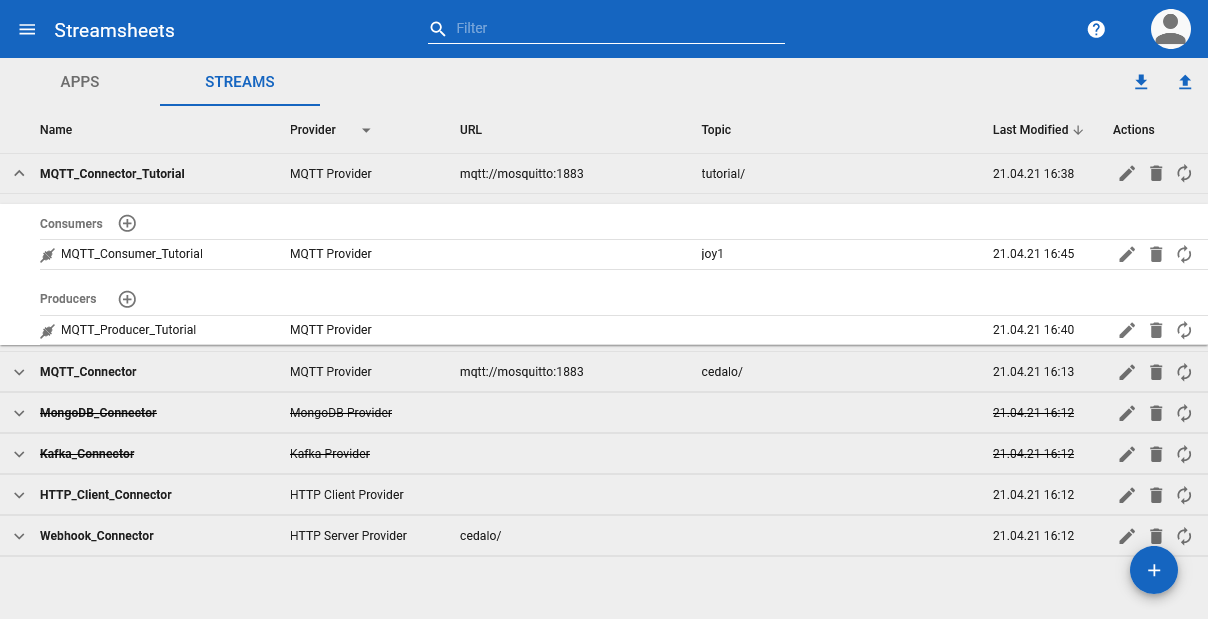The image size is (1208, 620).
Task: Click the search magnifier icon
Action: point(438,29)
